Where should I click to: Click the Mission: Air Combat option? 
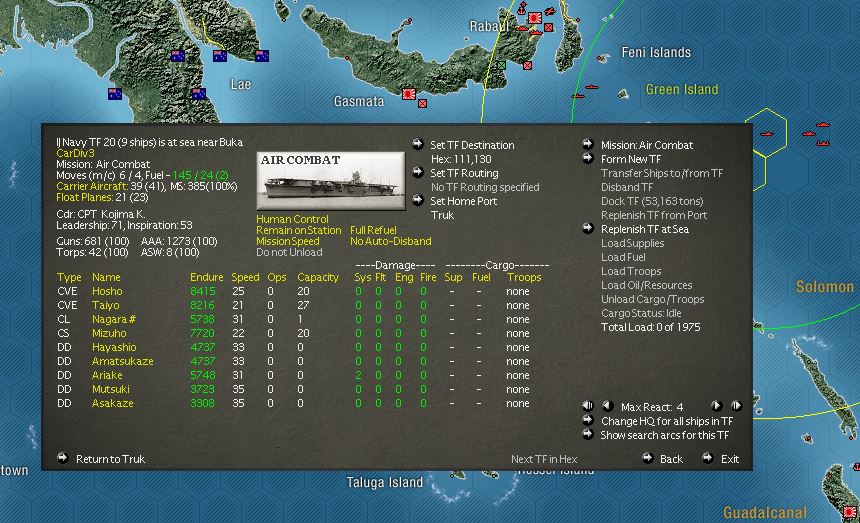tap(647, 145)
